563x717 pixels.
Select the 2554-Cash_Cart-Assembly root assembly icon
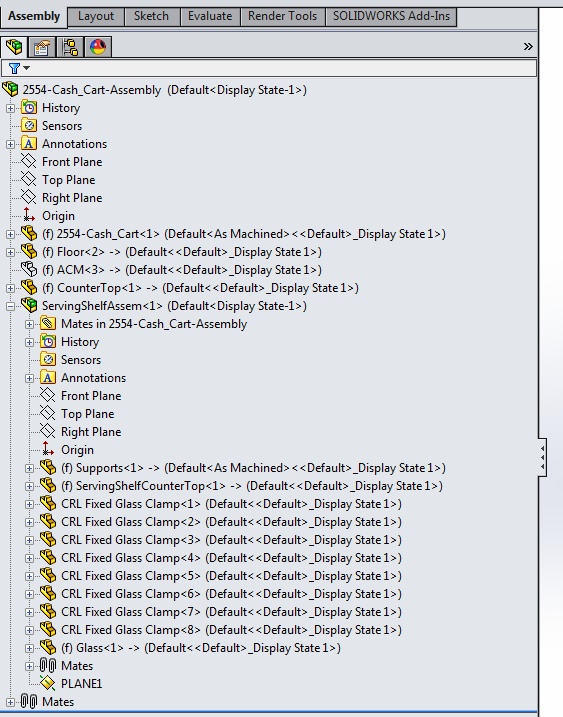(x=10, y=89)
